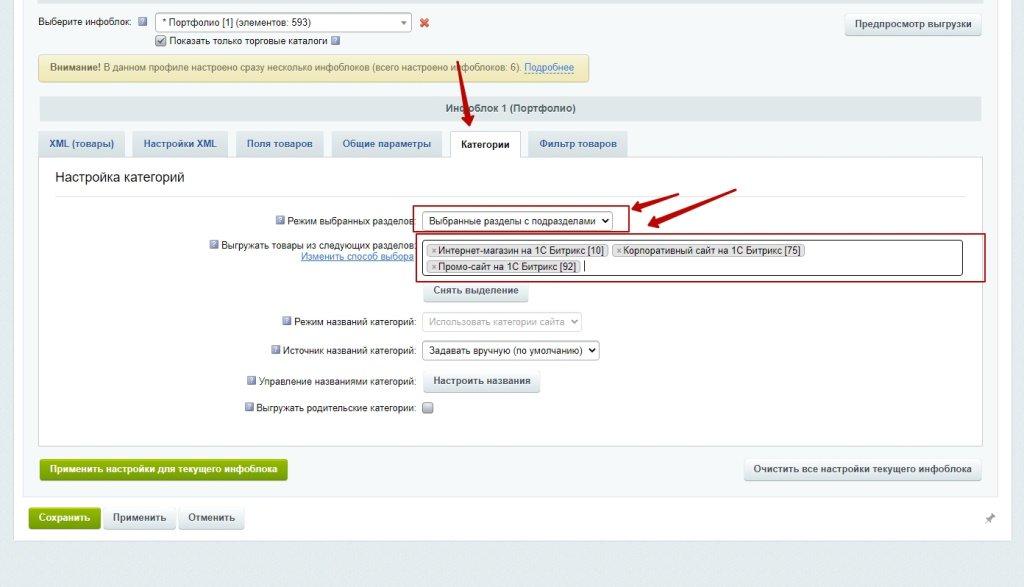Enable 'Выгружать родительские категории' checkbox
Screen dimensions: 1024x587
pos(428,408)
